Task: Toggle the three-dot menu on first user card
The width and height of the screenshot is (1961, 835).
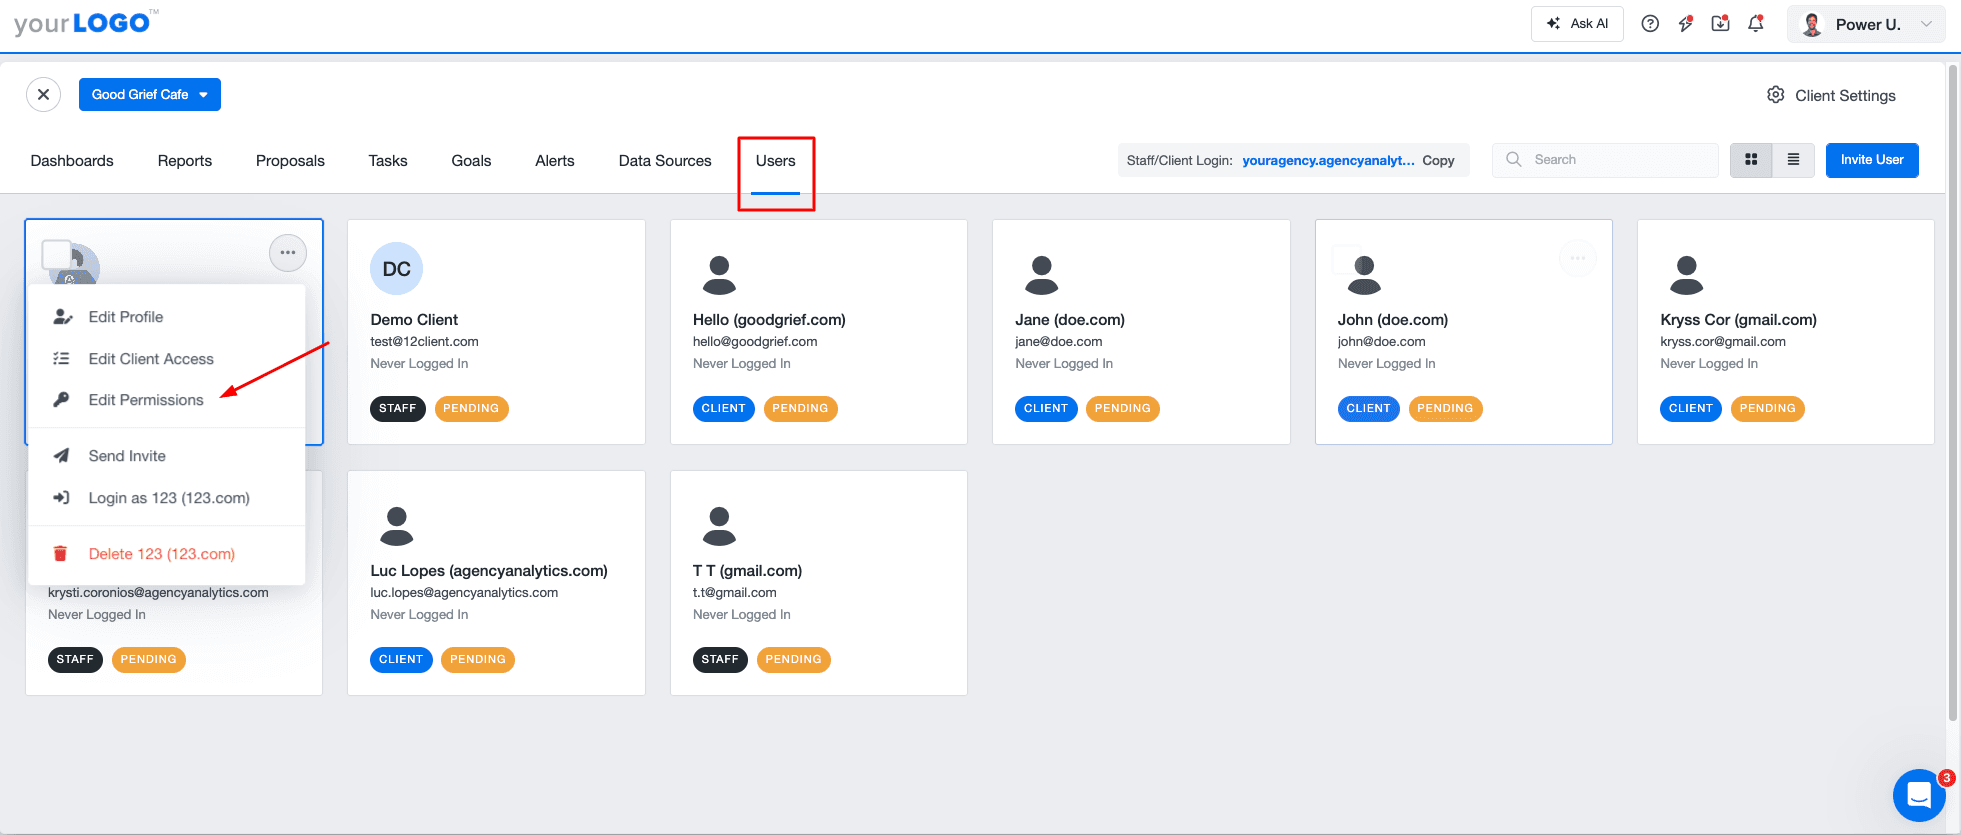Action: pyautogui.click(x=288, y=253)
